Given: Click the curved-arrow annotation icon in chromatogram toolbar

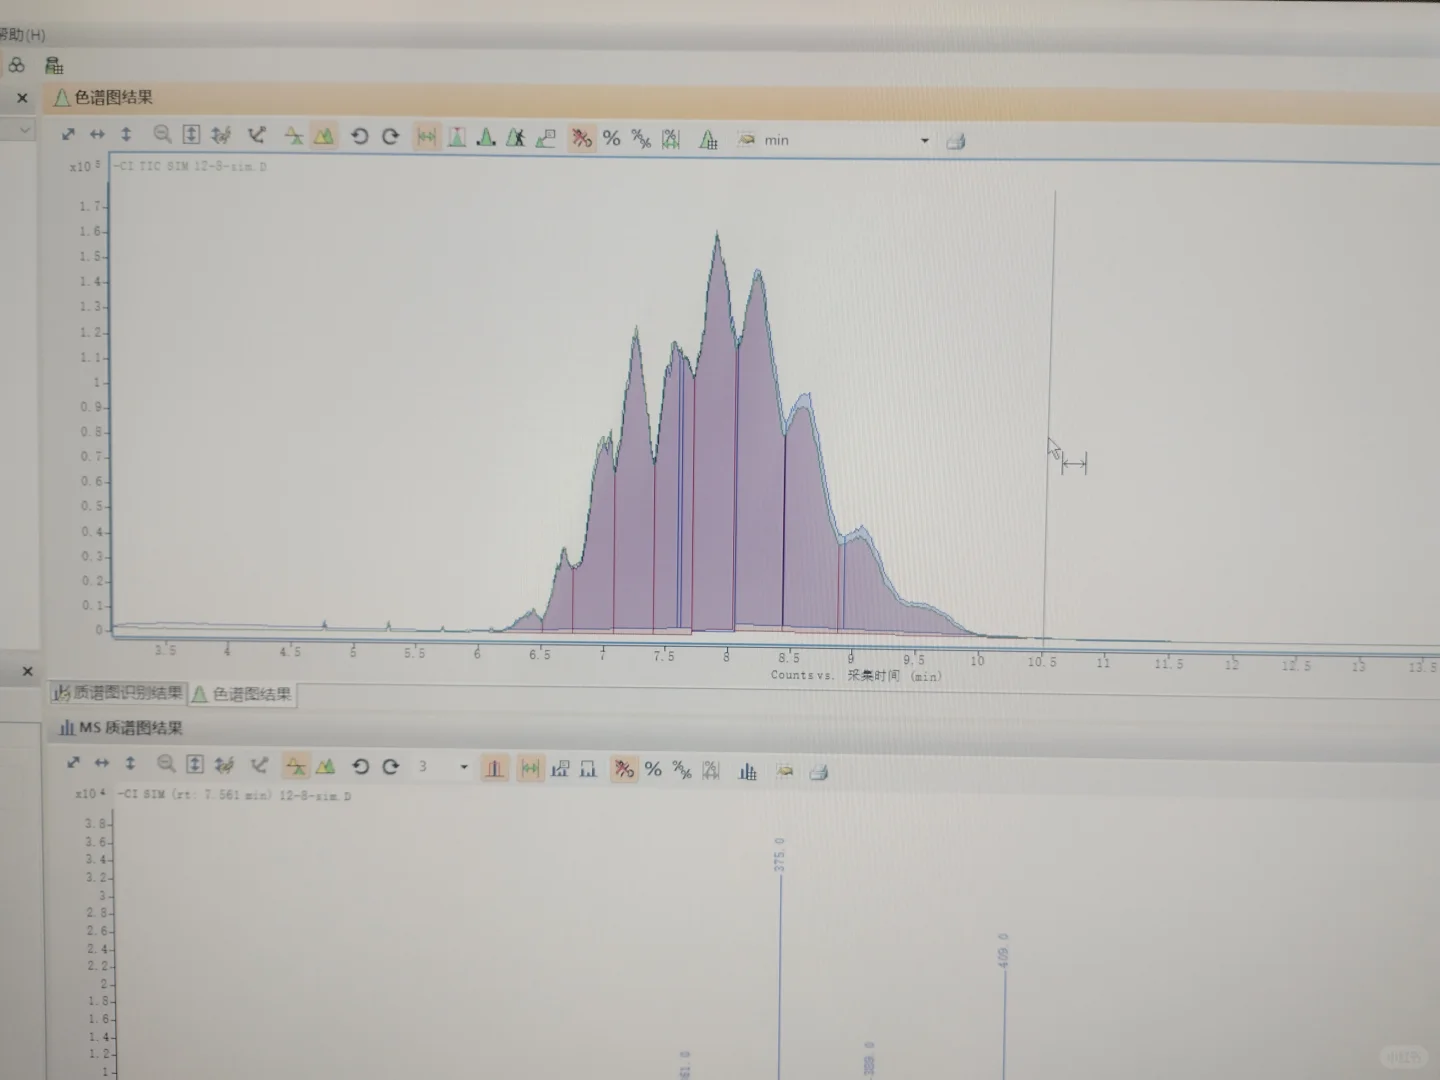Looking at the screenshot, I should coord(257,135).
